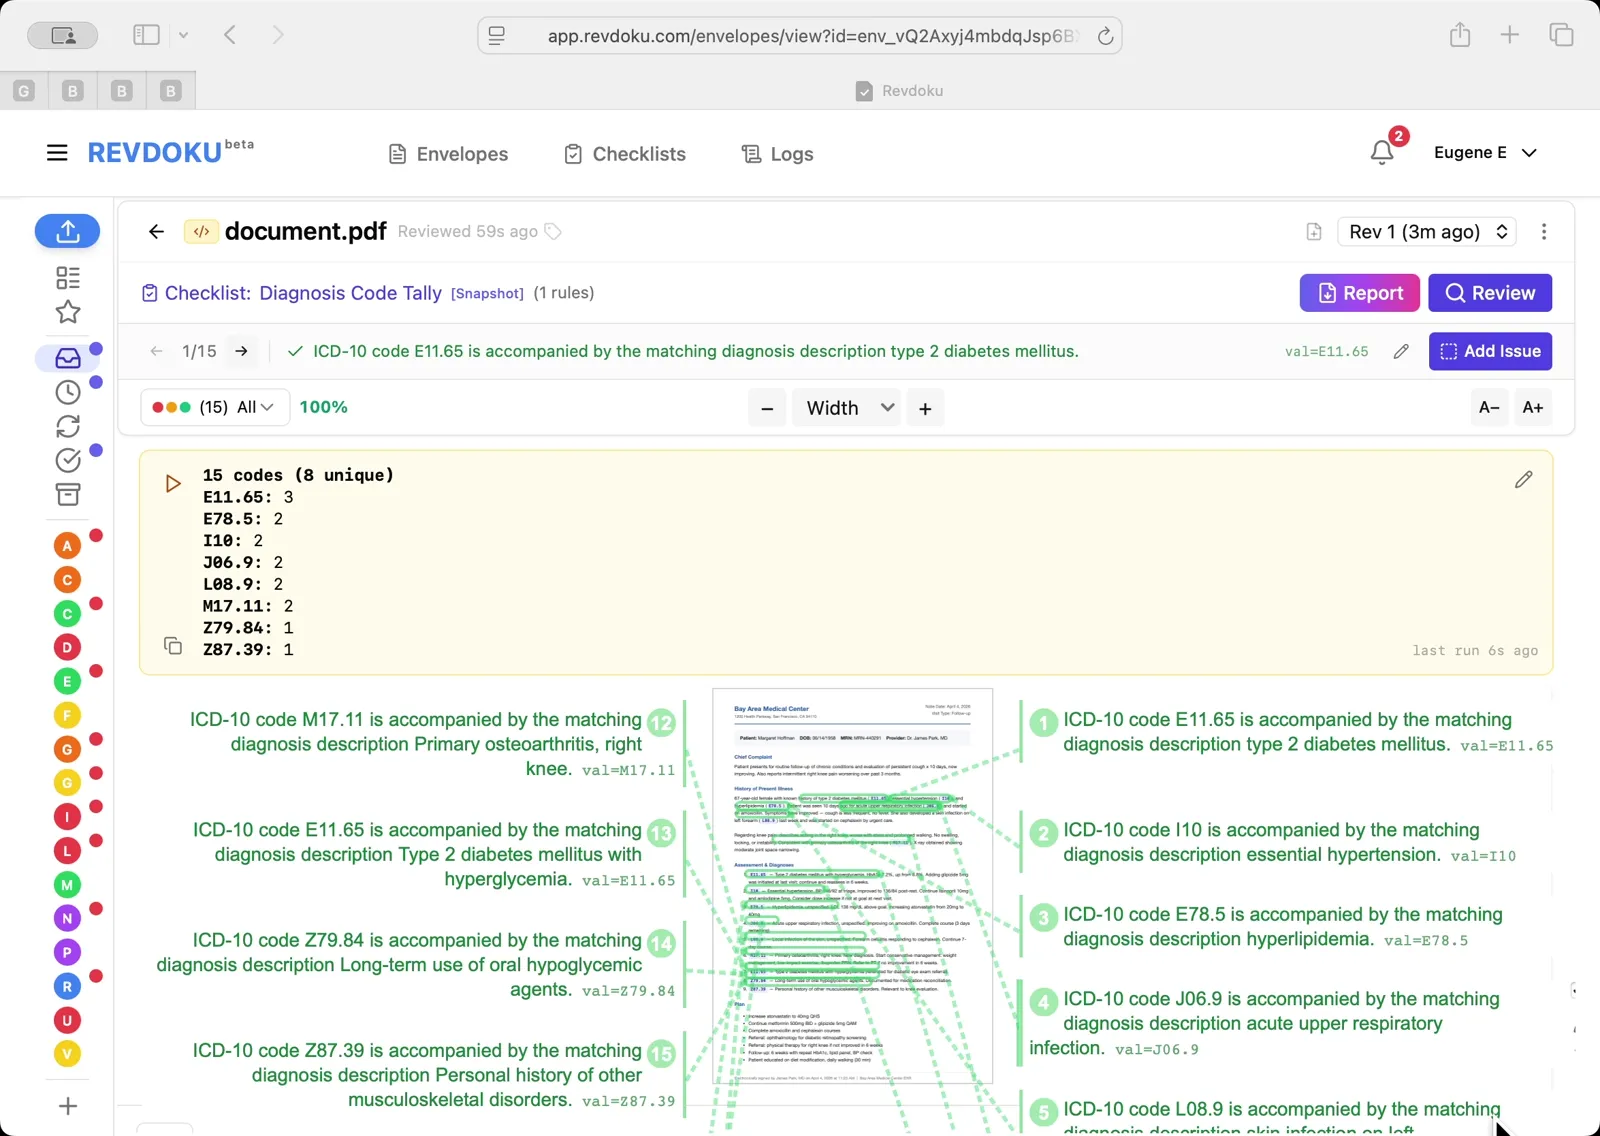
Task: Click the back arrow beside document.pdf
Action: [156, 232]
